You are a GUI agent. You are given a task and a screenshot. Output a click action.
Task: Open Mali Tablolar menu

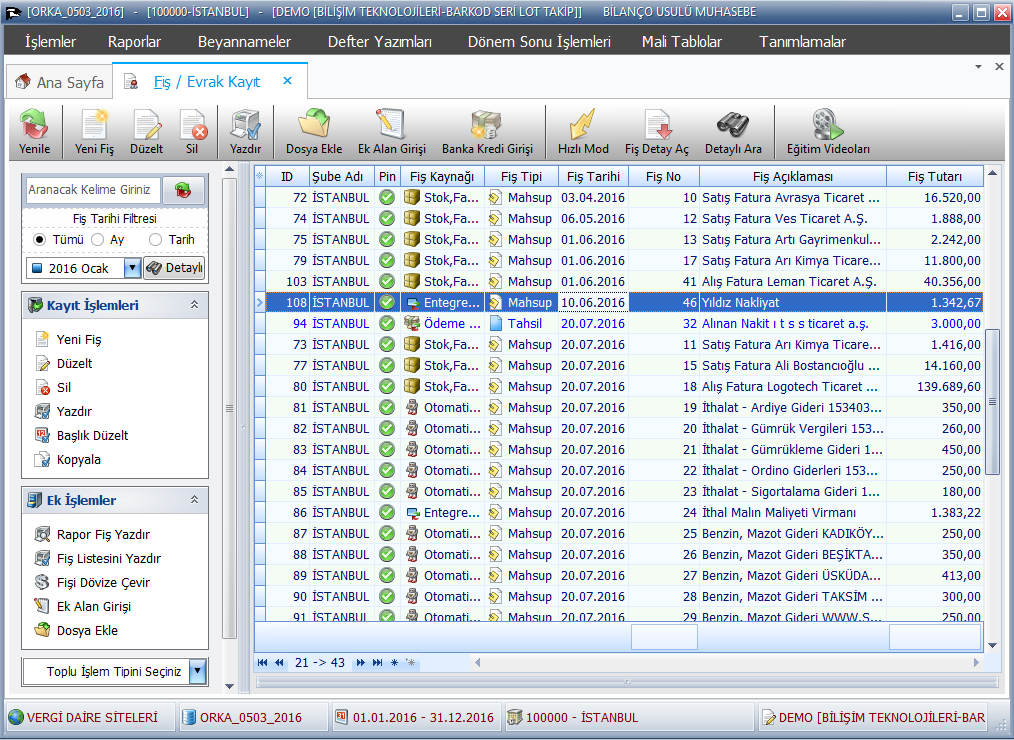coord(682,41)
